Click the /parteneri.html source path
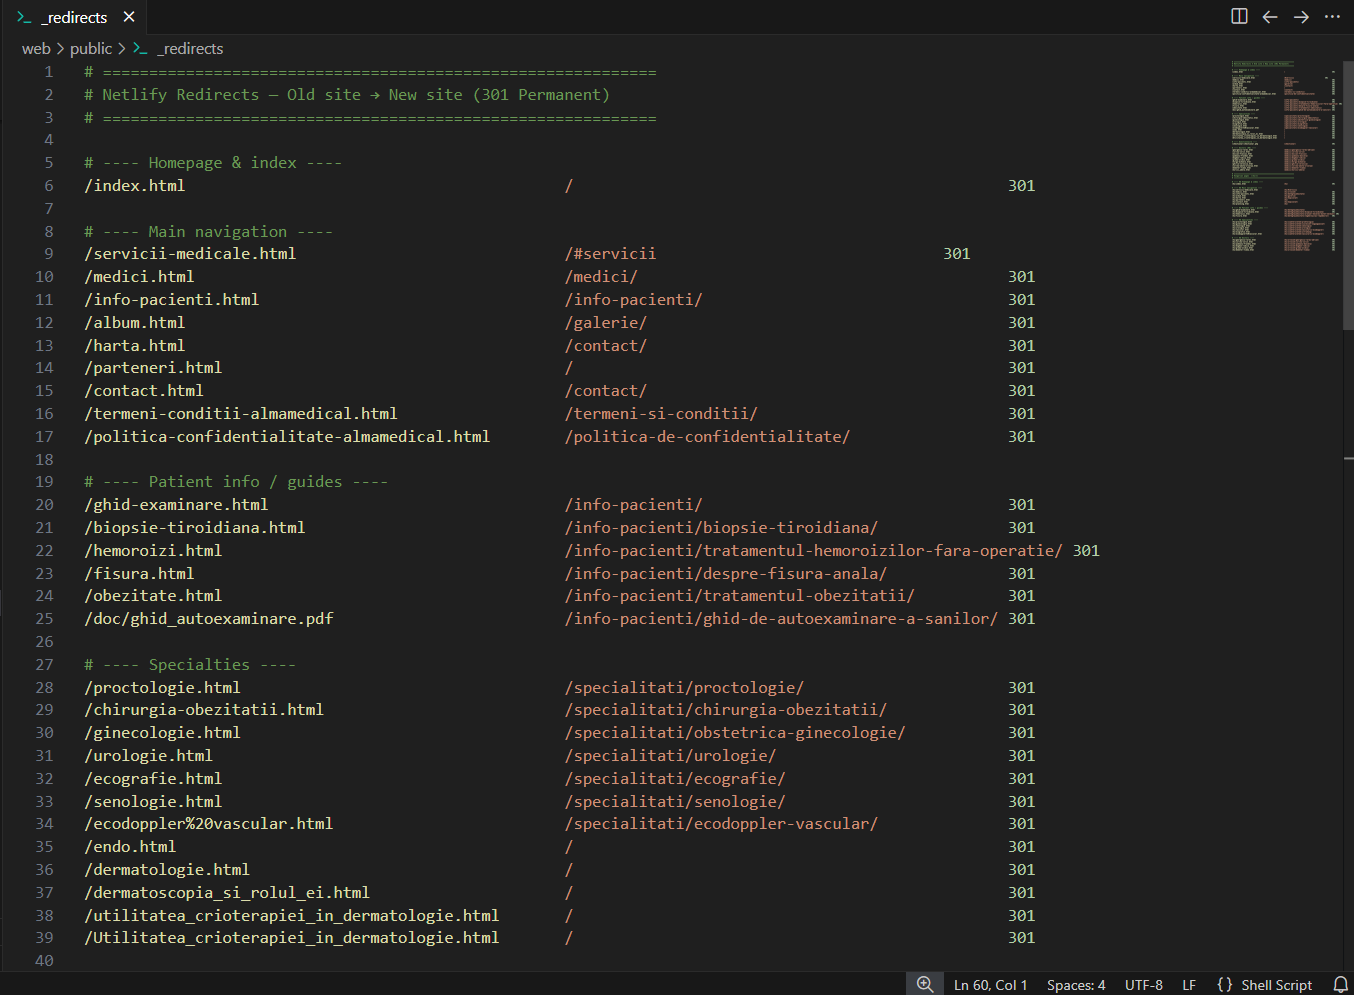Screen dimensions: 1354x995 coord(153,368)
